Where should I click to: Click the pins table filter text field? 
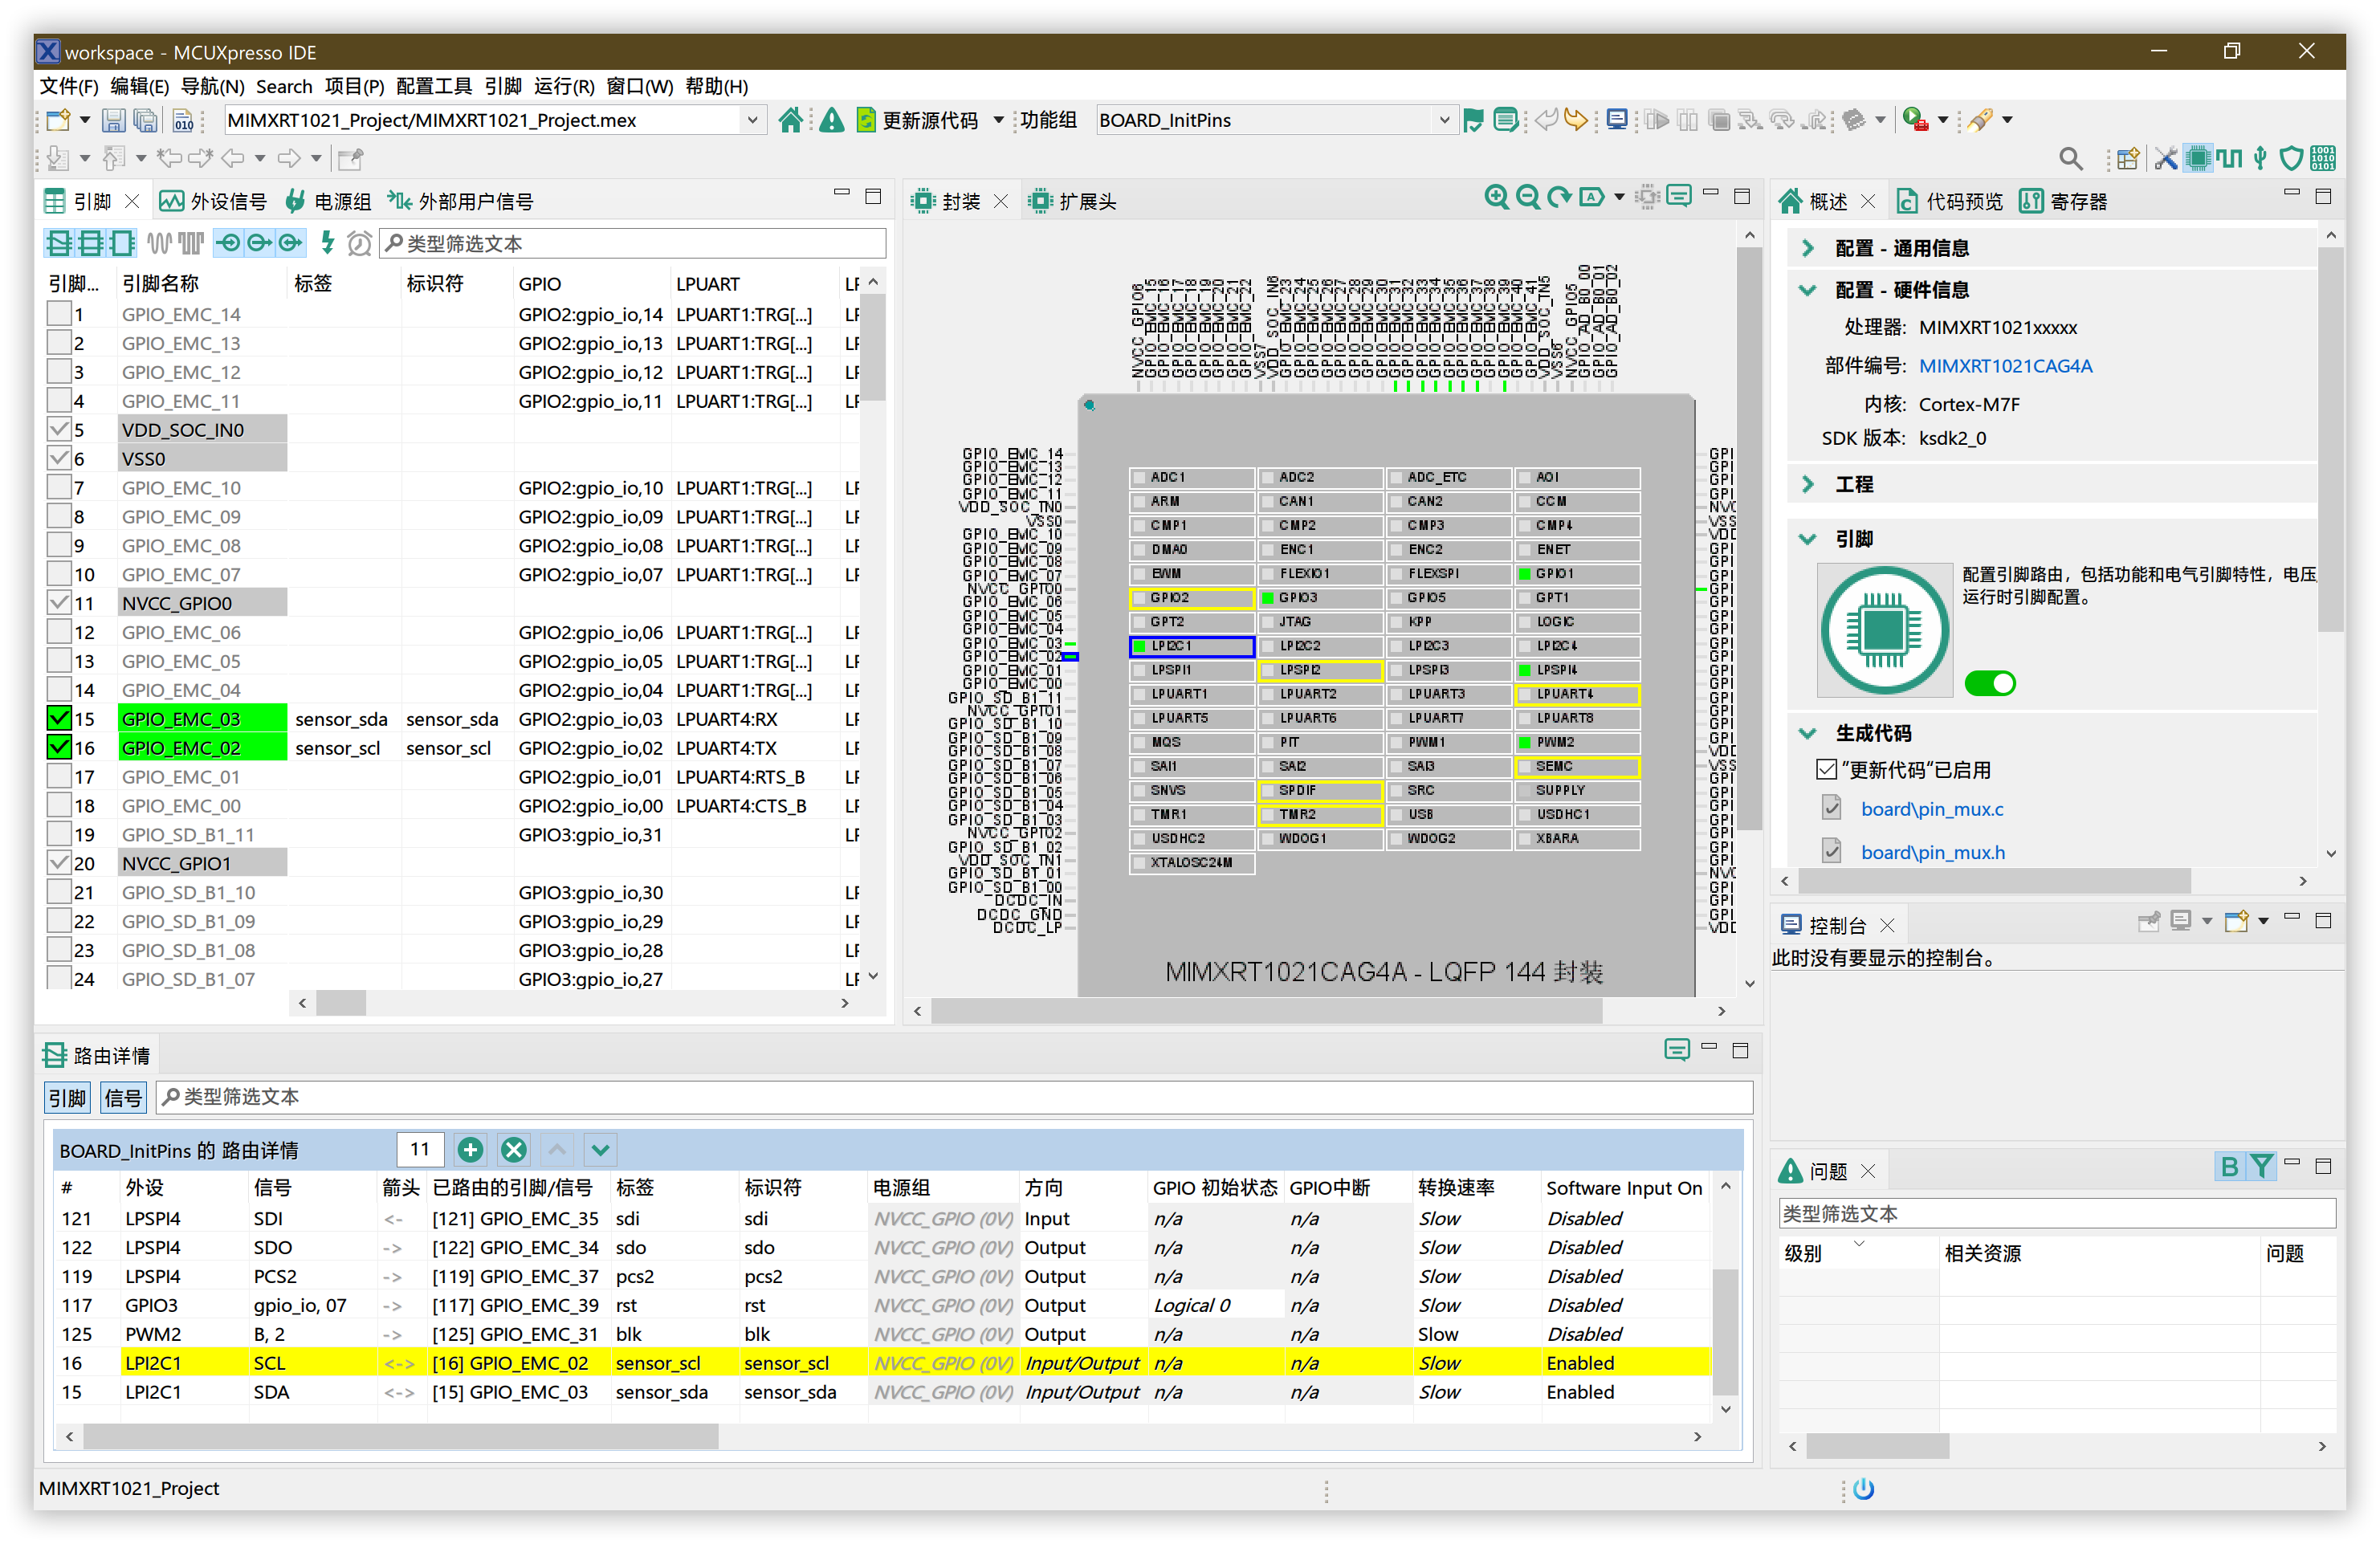(632, 243)
